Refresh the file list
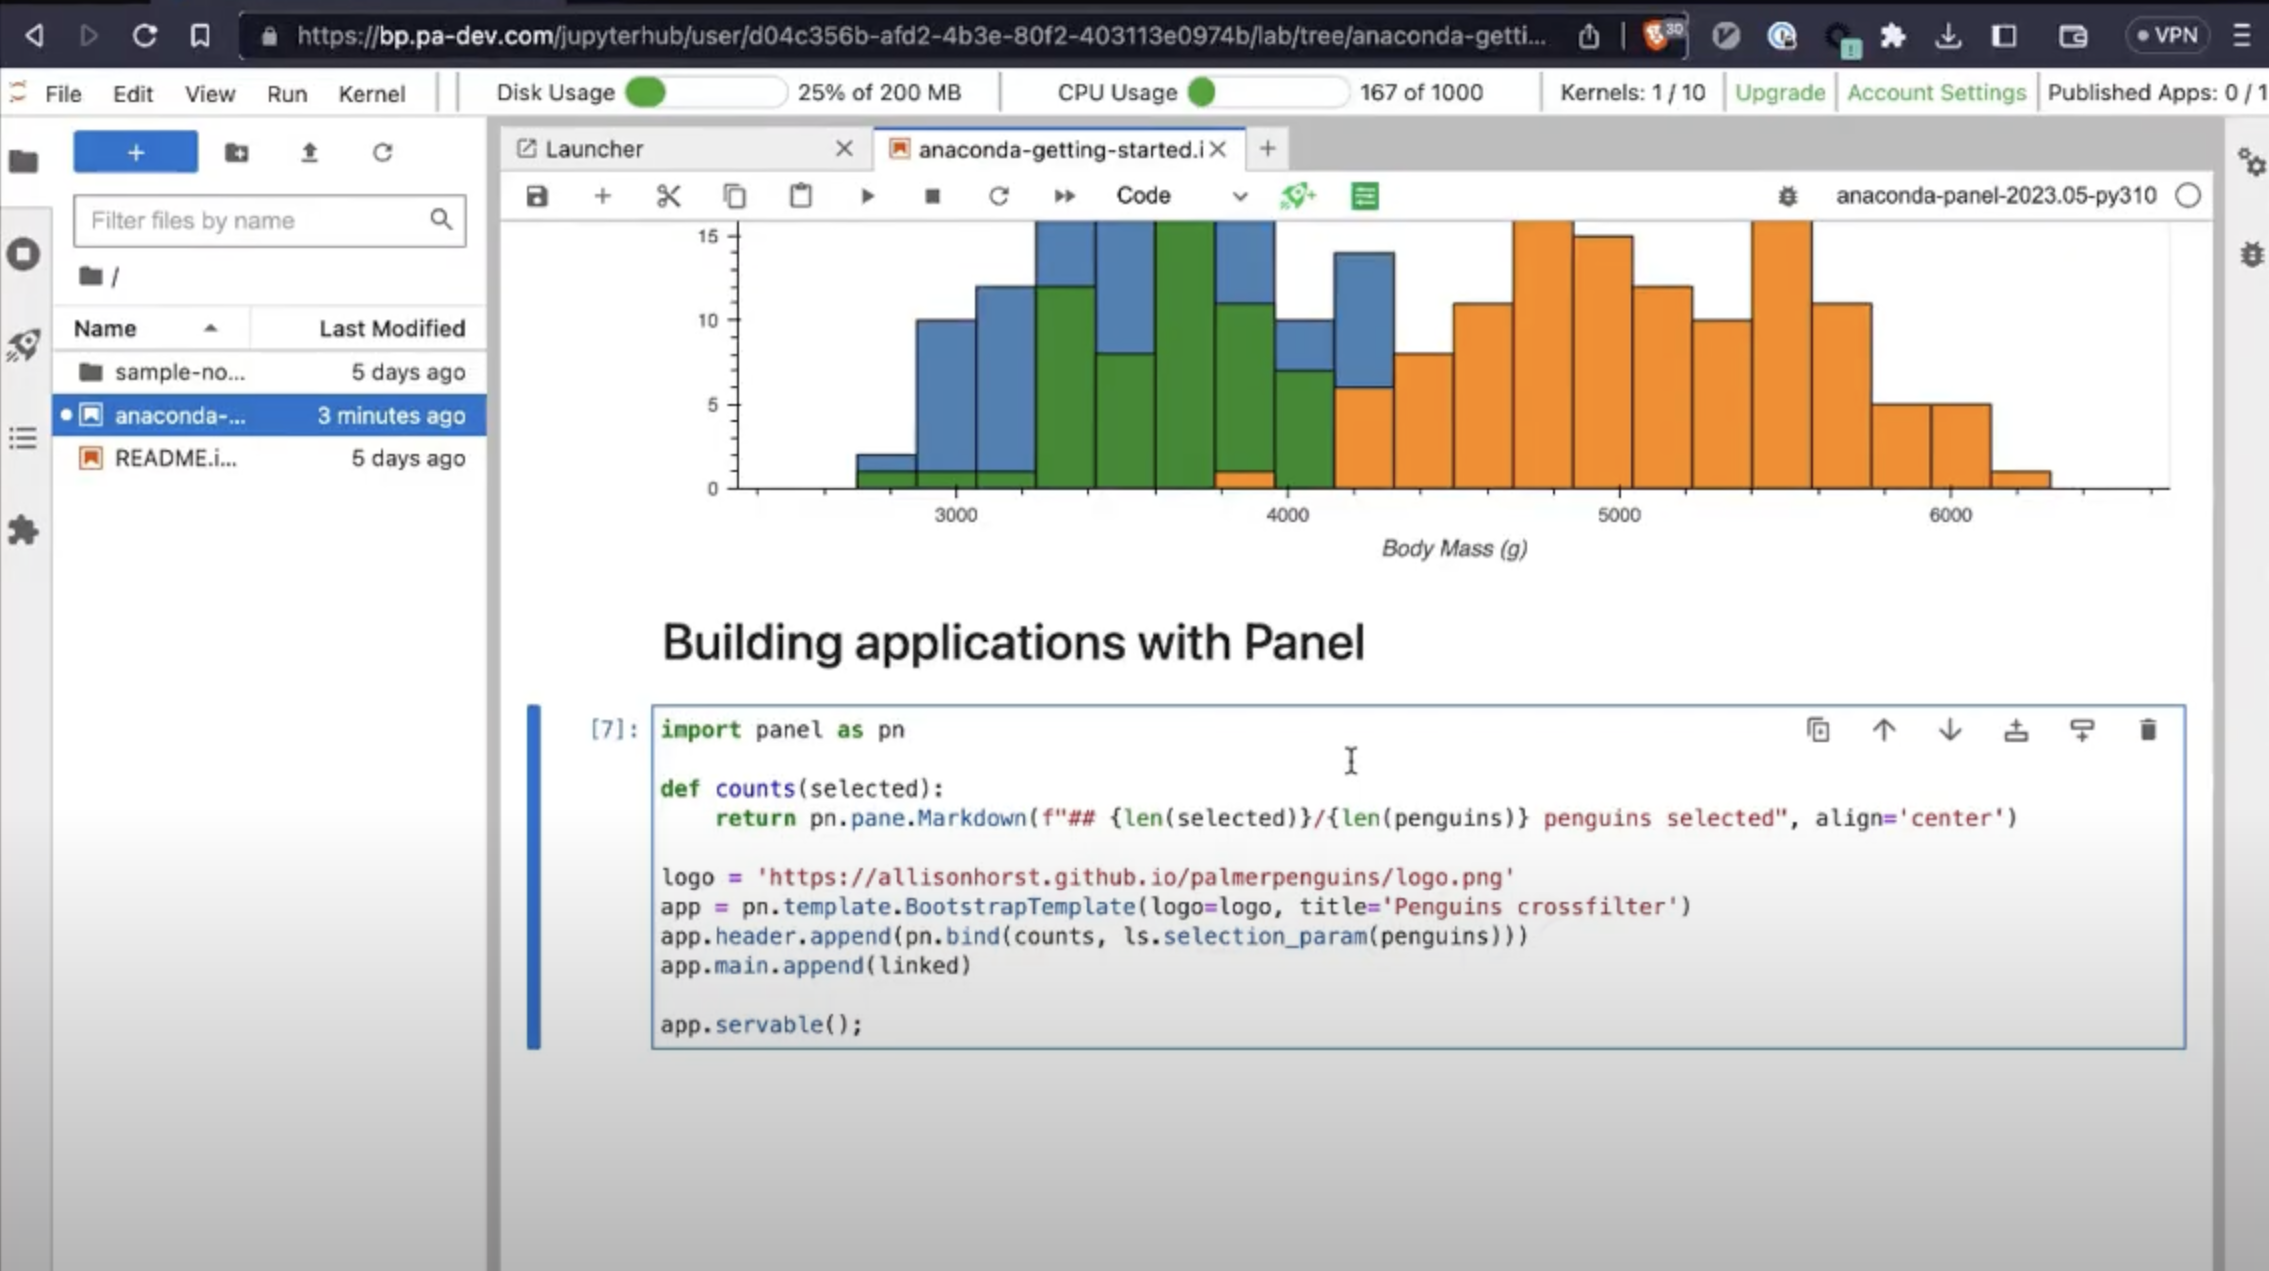Image resolution: width=2269 pixels, height=1271 pixels. pos(382,152)
